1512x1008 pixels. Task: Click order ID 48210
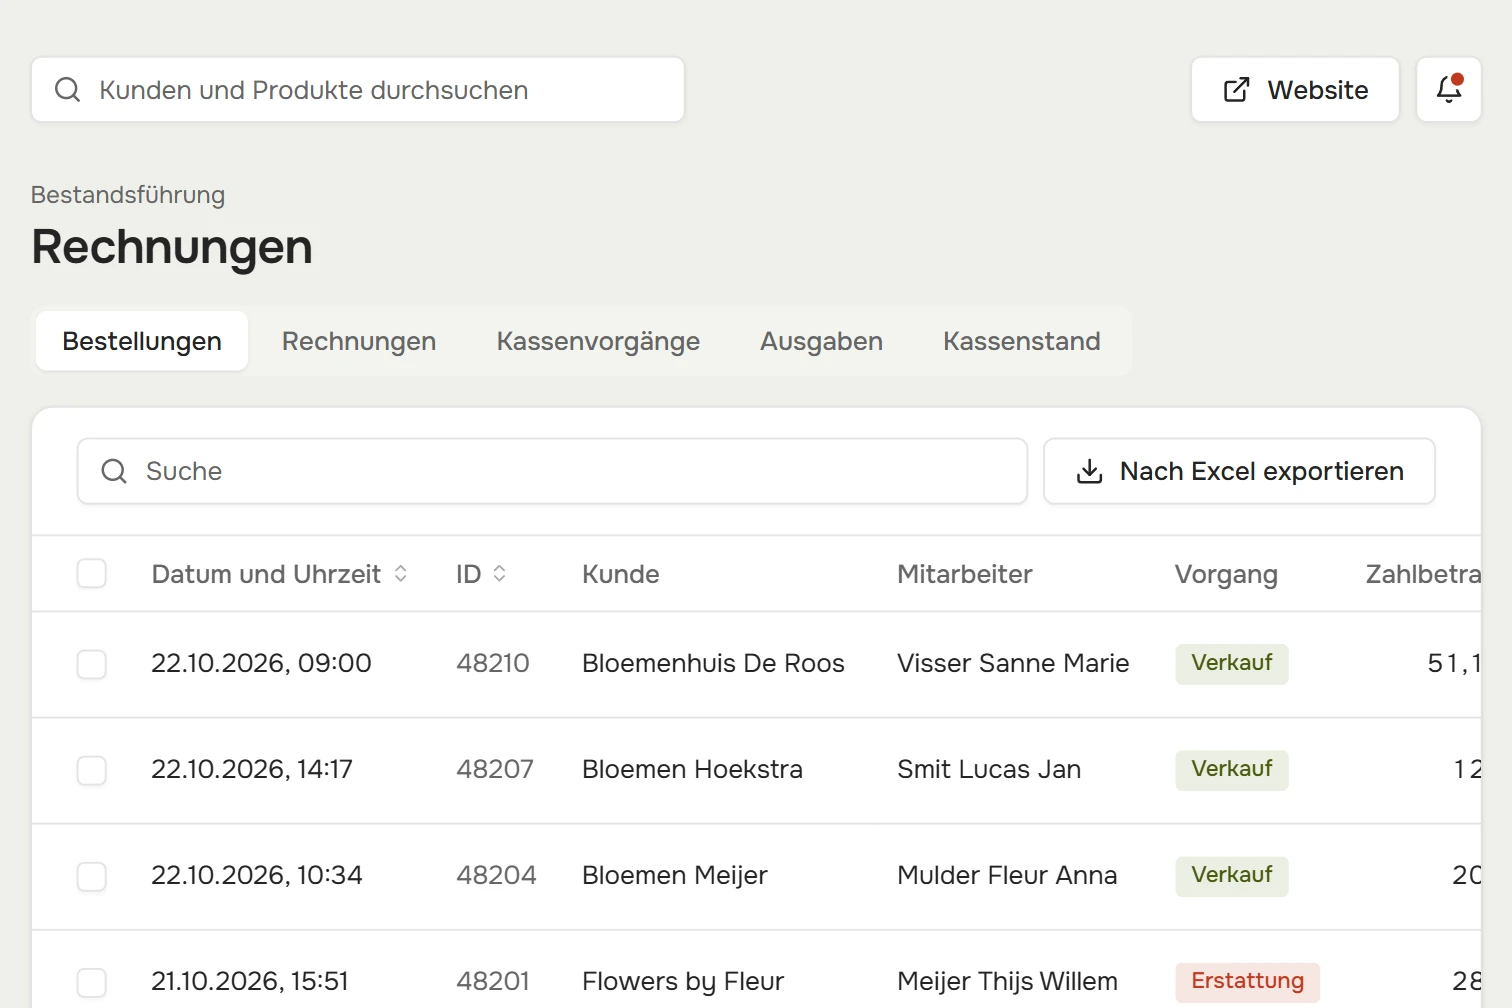pos(493,663)
